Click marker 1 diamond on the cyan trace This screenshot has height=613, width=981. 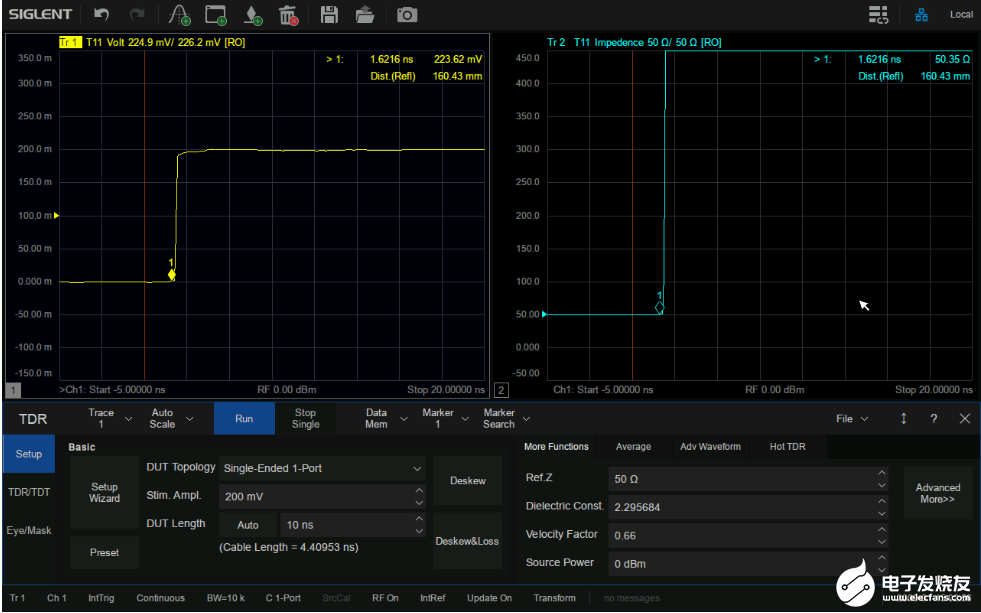659,307
